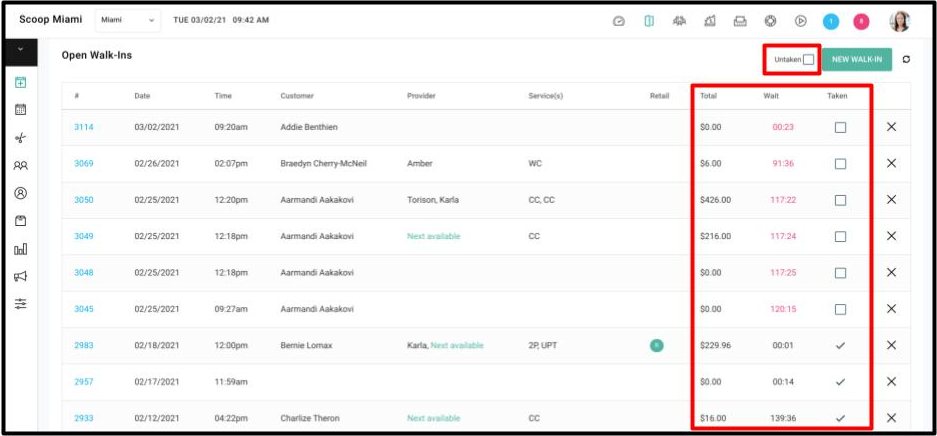Remove walk-in 3049 with X icon
Screen dimensions: 937x436
coord(891,236)
